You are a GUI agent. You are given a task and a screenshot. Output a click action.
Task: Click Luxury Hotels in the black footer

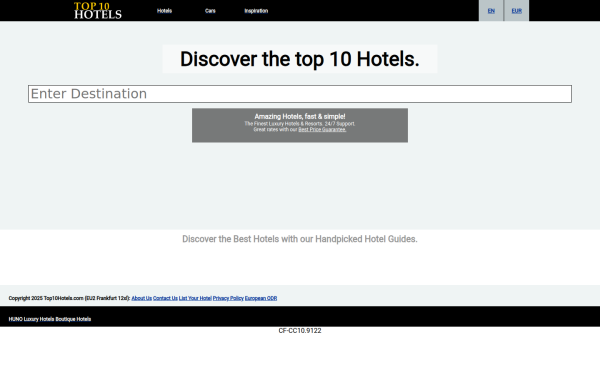(x=39, y=319)
